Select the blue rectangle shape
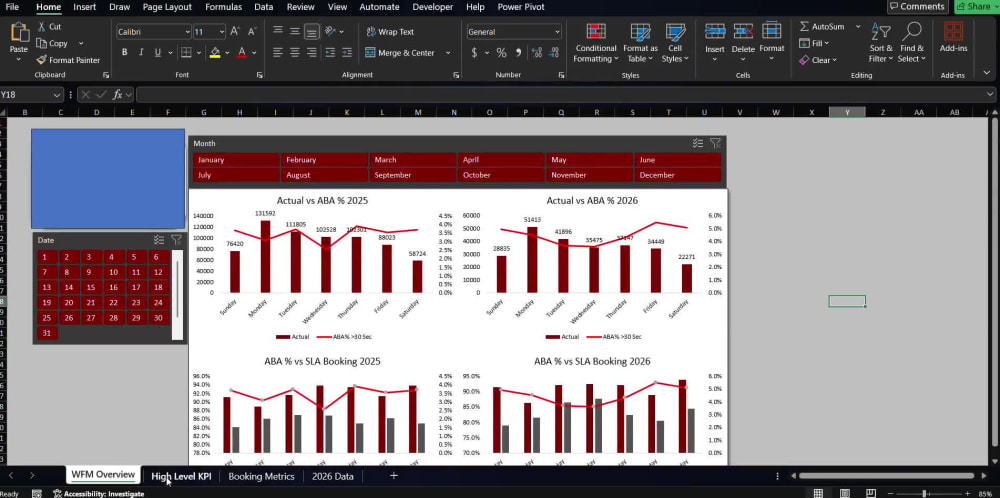This screenshot has height=498, width=1000. [x=108, y=179]
